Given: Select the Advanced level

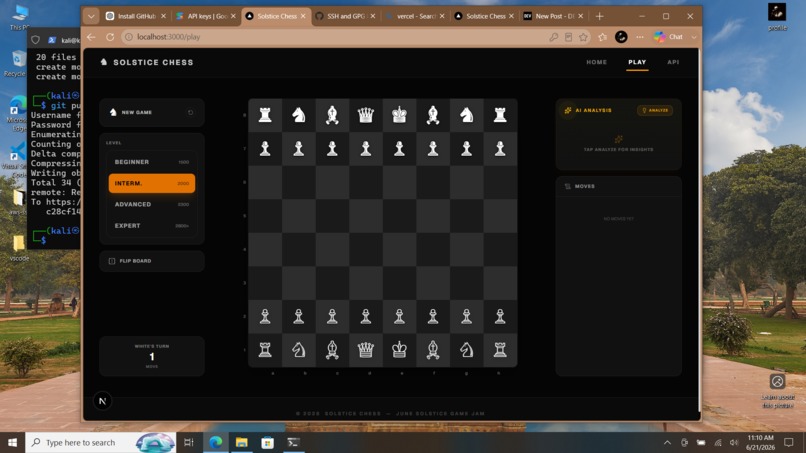Looking at the screenshot, I should click(152, 204).
